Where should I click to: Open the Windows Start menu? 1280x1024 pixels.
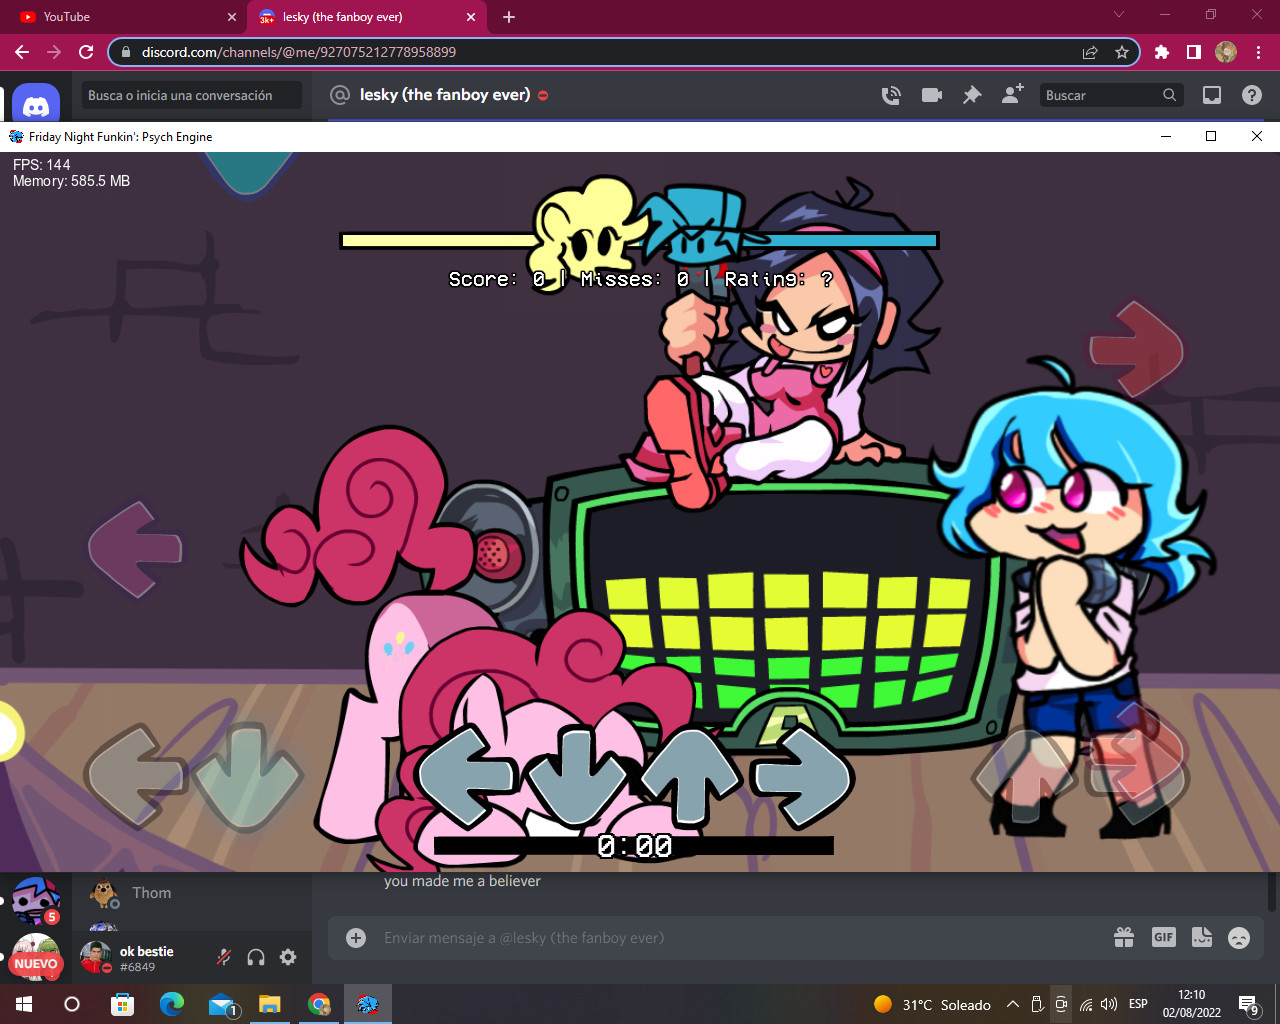tap(24, 1004)
